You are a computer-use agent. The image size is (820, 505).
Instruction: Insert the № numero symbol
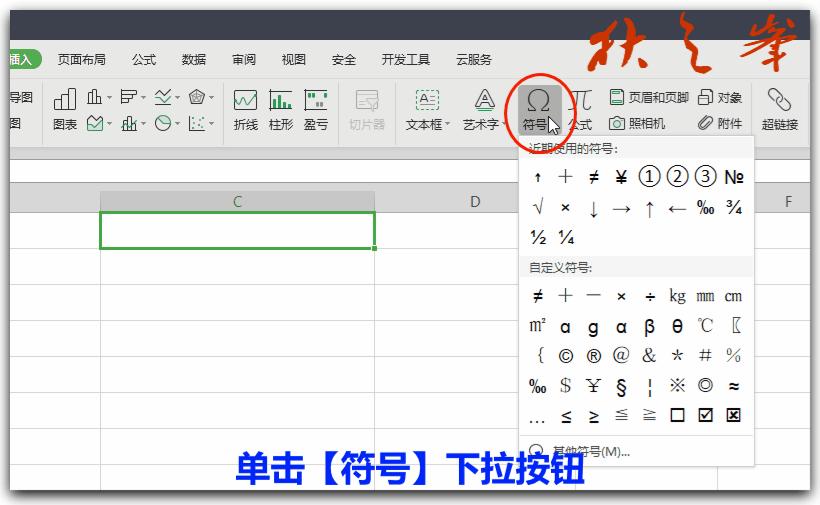[x=734, y=177]
